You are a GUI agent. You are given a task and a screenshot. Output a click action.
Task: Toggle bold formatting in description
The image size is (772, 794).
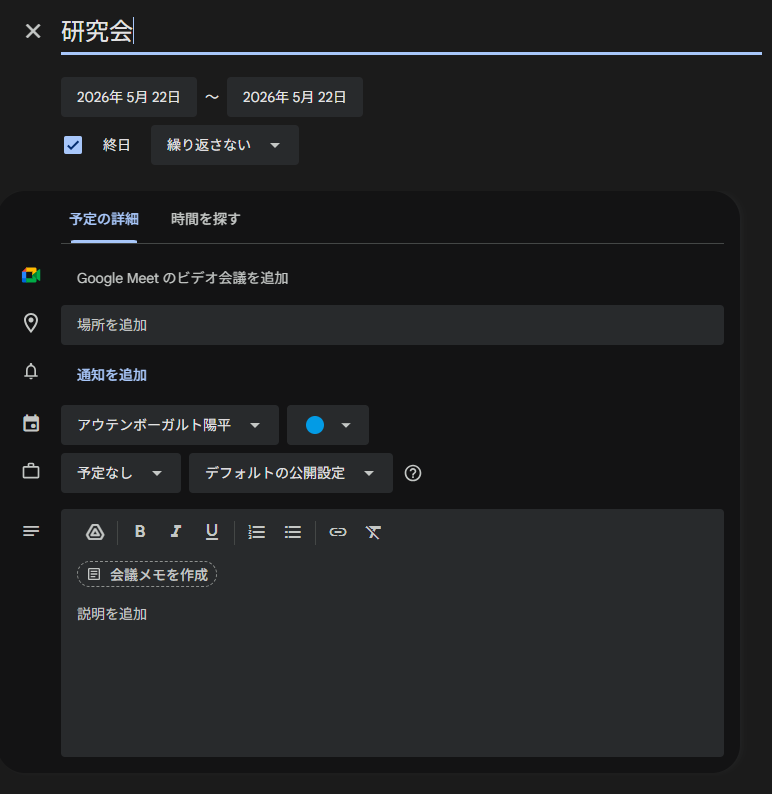coord(140,532)
